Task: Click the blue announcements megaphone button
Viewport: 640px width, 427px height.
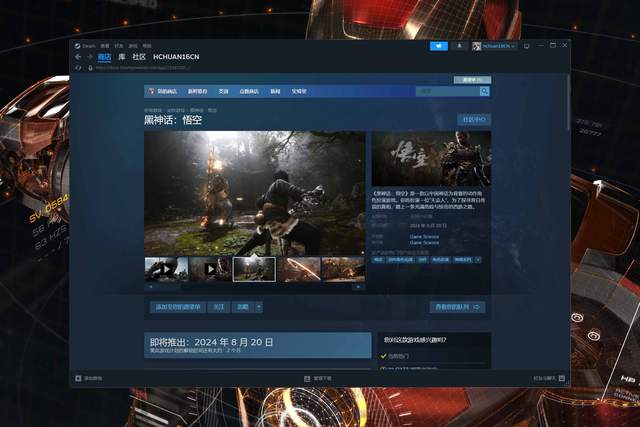Action: point(439,46)
